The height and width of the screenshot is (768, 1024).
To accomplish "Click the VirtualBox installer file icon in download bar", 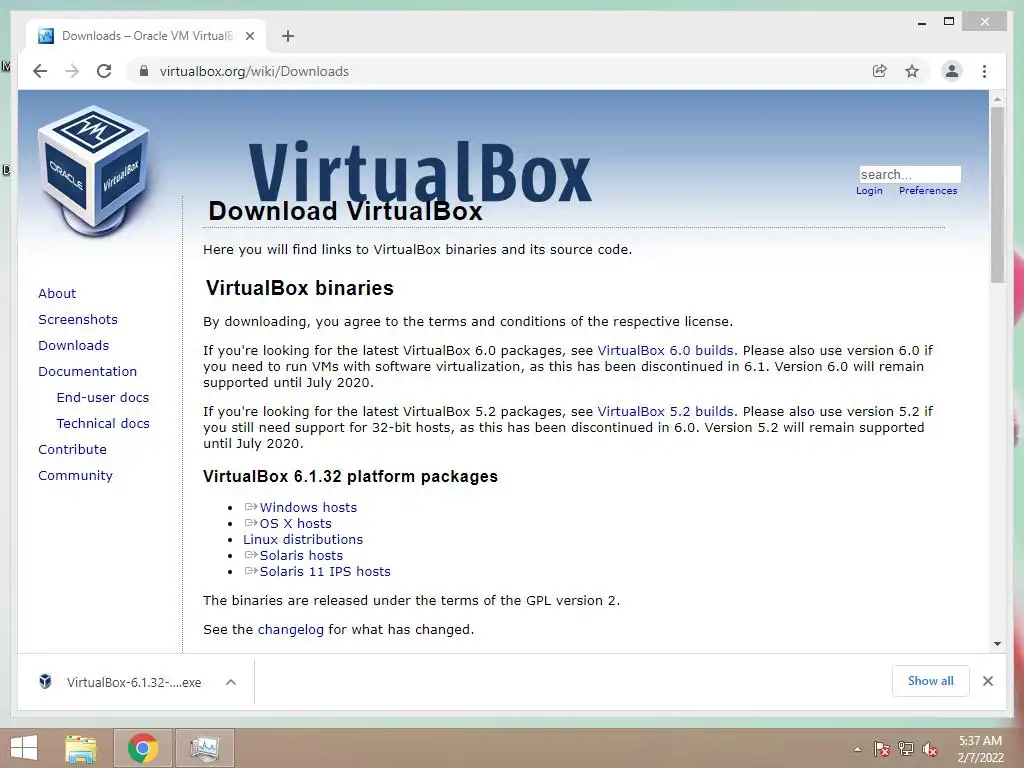I will [45, 682].
